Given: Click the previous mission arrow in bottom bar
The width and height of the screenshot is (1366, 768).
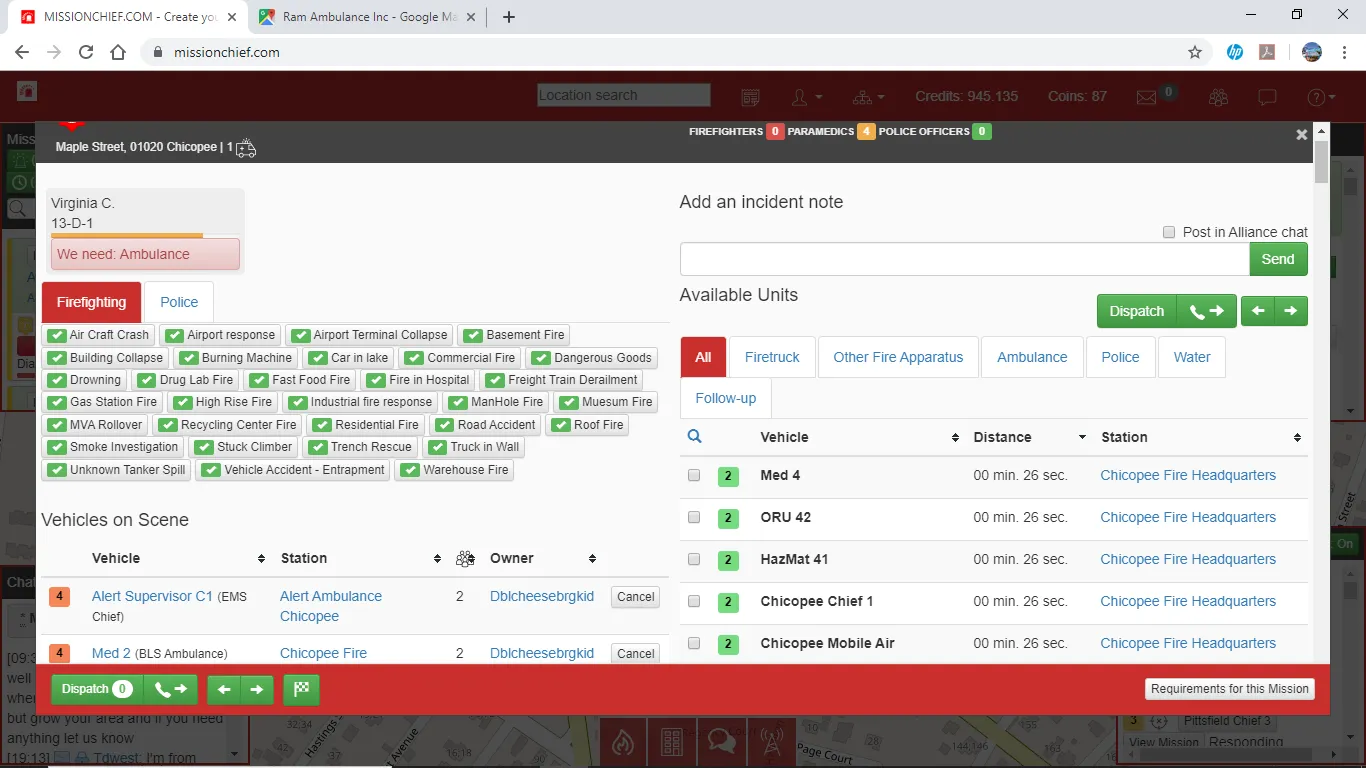Looking at the screenshot, I should 224,689.
